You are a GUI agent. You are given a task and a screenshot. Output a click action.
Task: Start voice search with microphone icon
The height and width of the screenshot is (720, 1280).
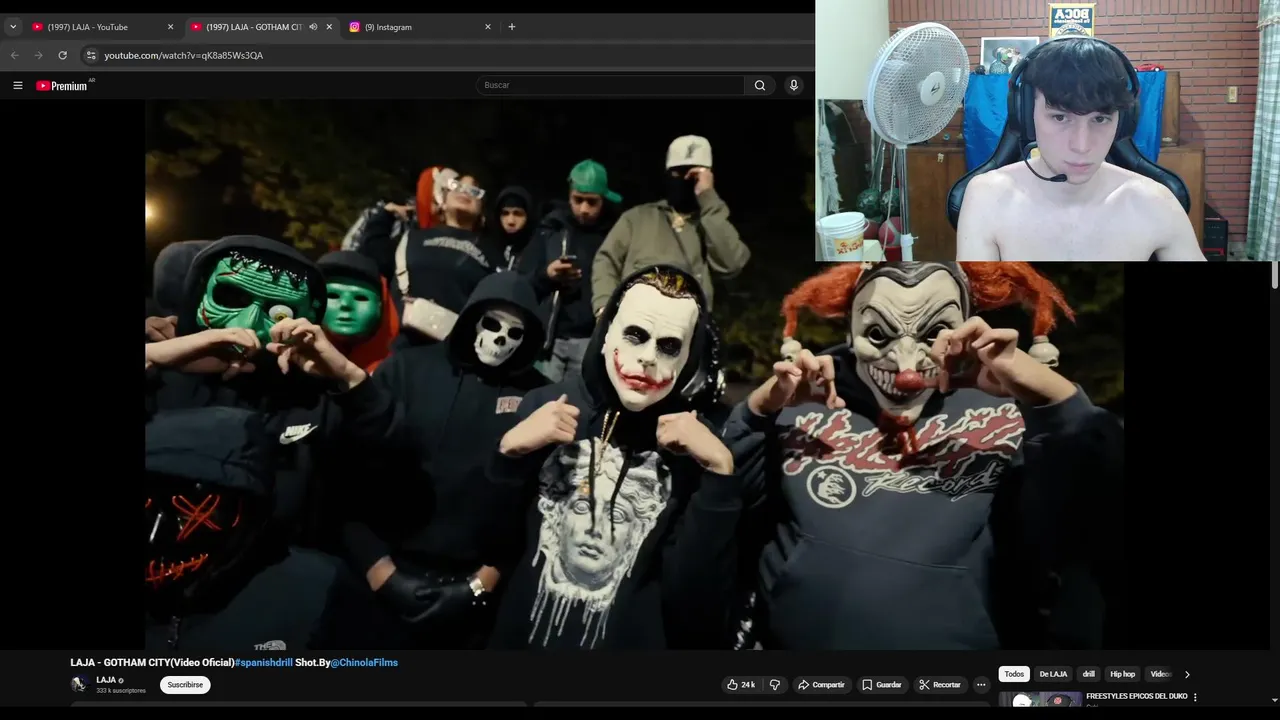794,86
